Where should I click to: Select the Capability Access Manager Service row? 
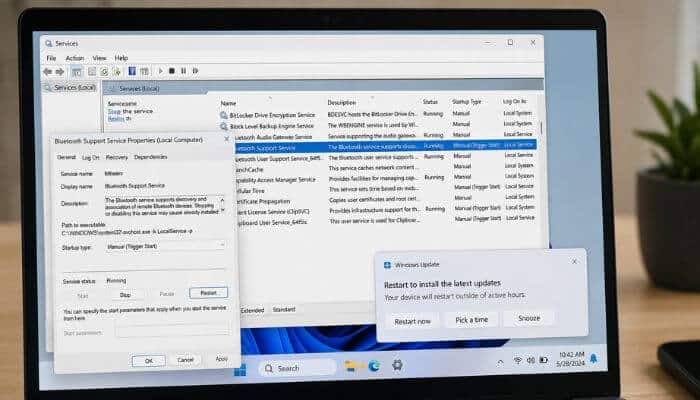(386, 178)
